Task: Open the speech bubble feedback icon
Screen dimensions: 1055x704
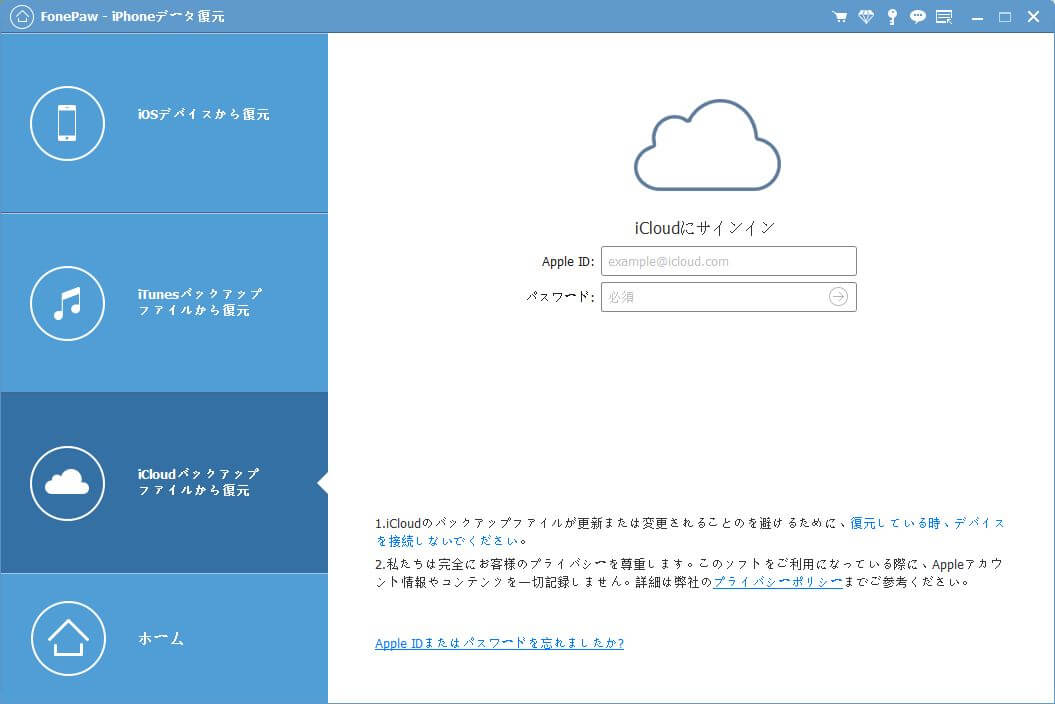Action: (918, 17)
